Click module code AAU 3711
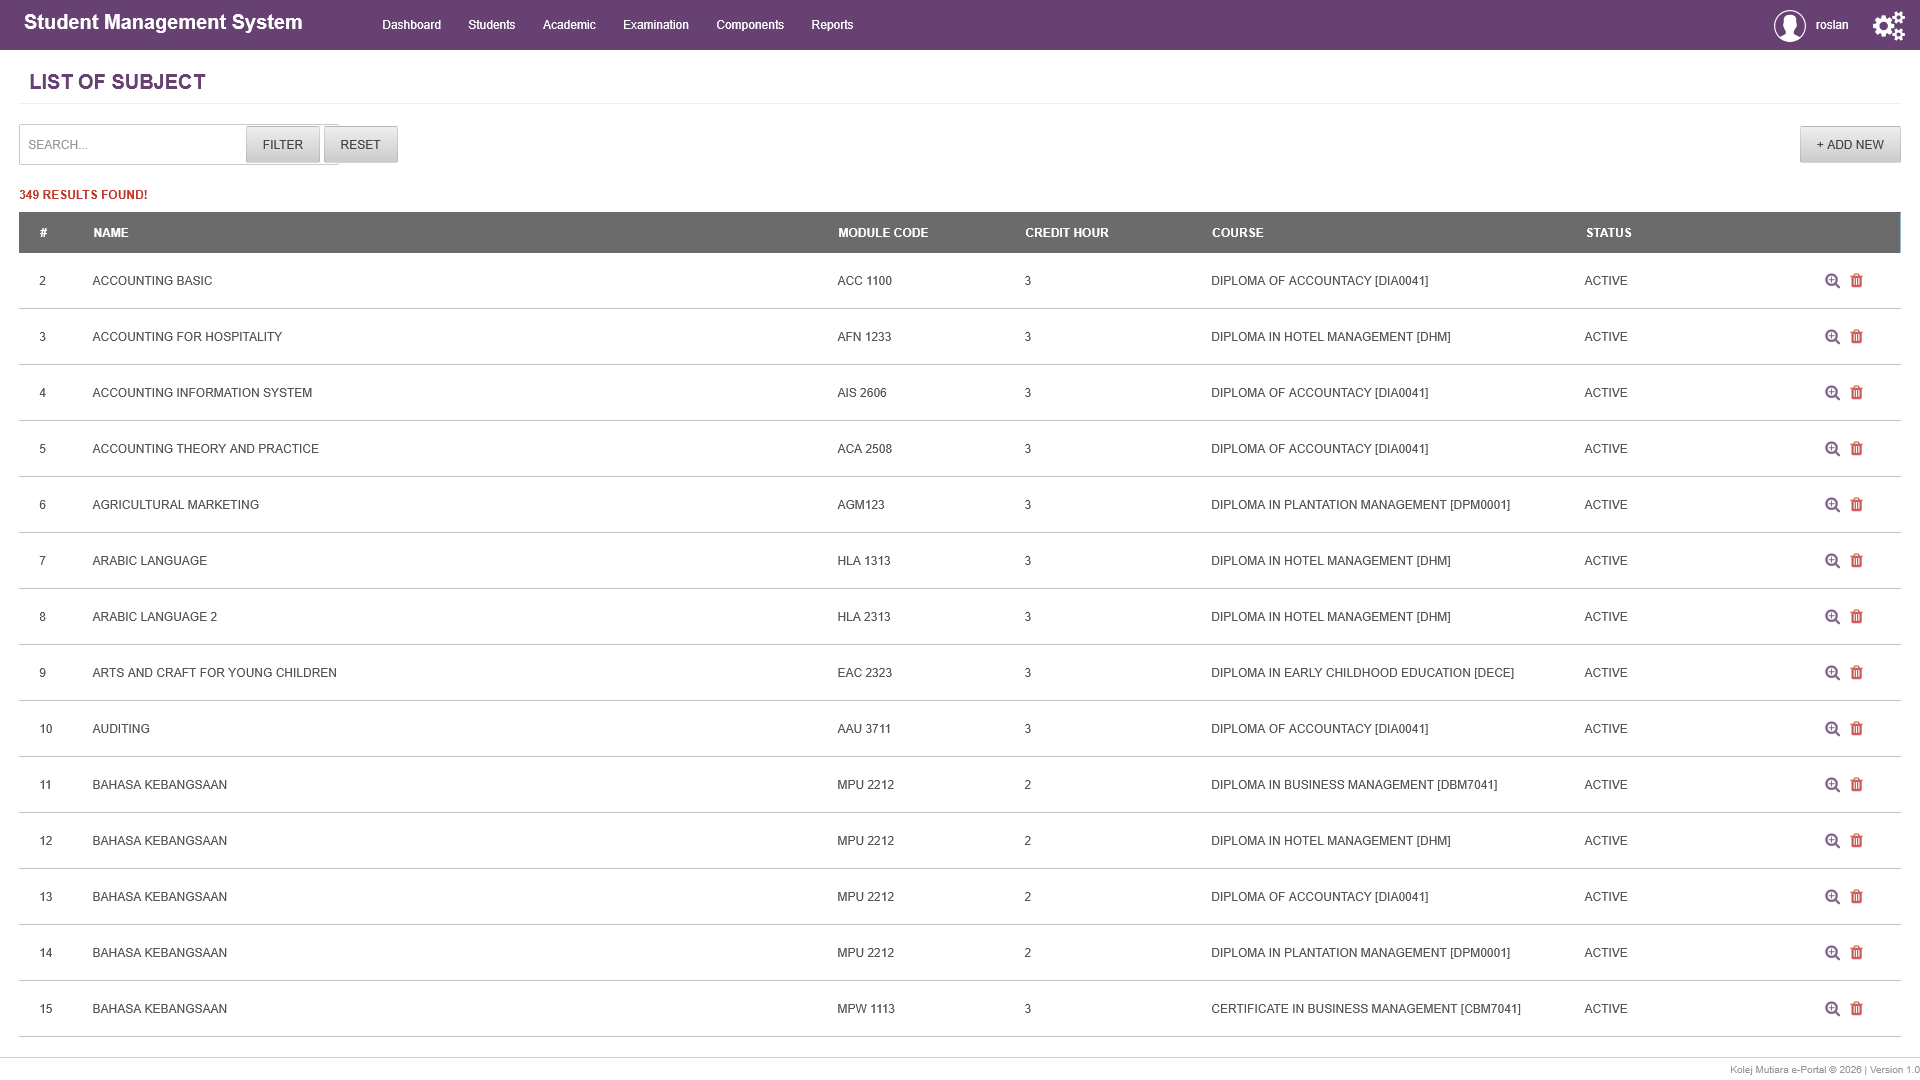Screen dimensions: 1920x1080 864,729
